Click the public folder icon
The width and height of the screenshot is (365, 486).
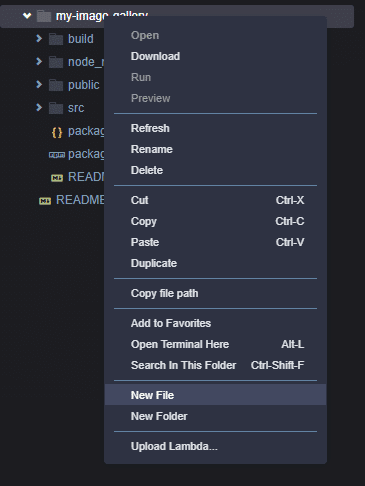pyautogui.click(x=56, y=85)
